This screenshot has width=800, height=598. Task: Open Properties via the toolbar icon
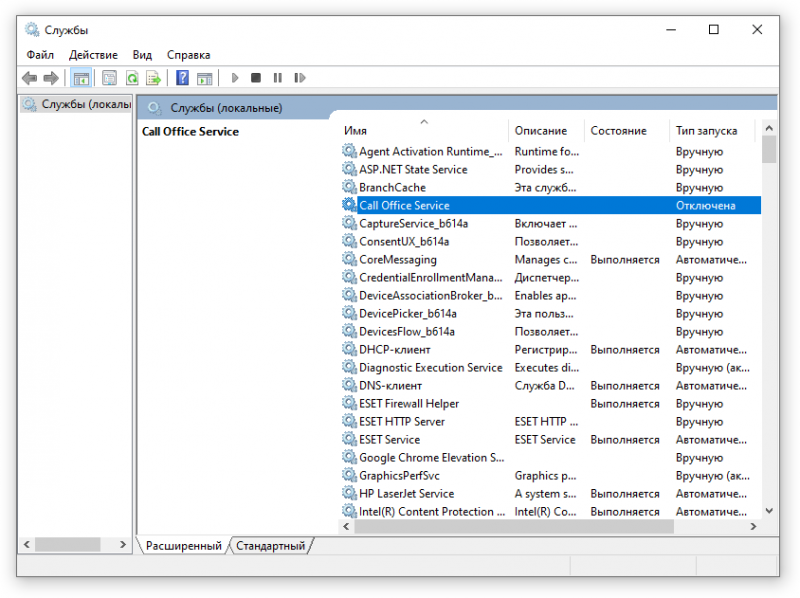[109, 78]
